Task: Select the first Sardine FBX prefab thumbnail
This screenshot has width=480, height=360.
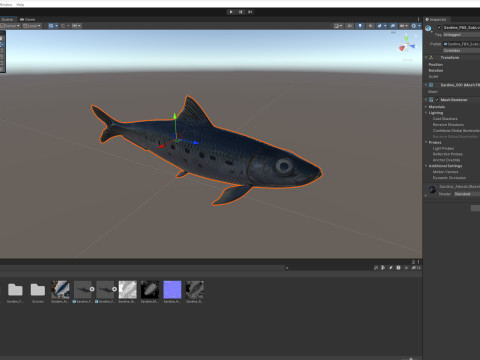Action: [83, 289]
